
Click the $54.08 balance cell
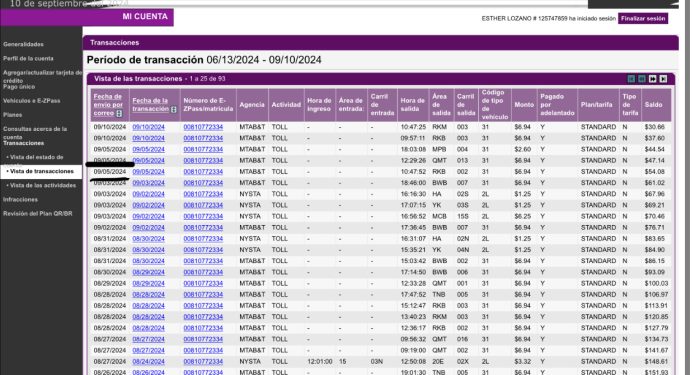[655, 172]
